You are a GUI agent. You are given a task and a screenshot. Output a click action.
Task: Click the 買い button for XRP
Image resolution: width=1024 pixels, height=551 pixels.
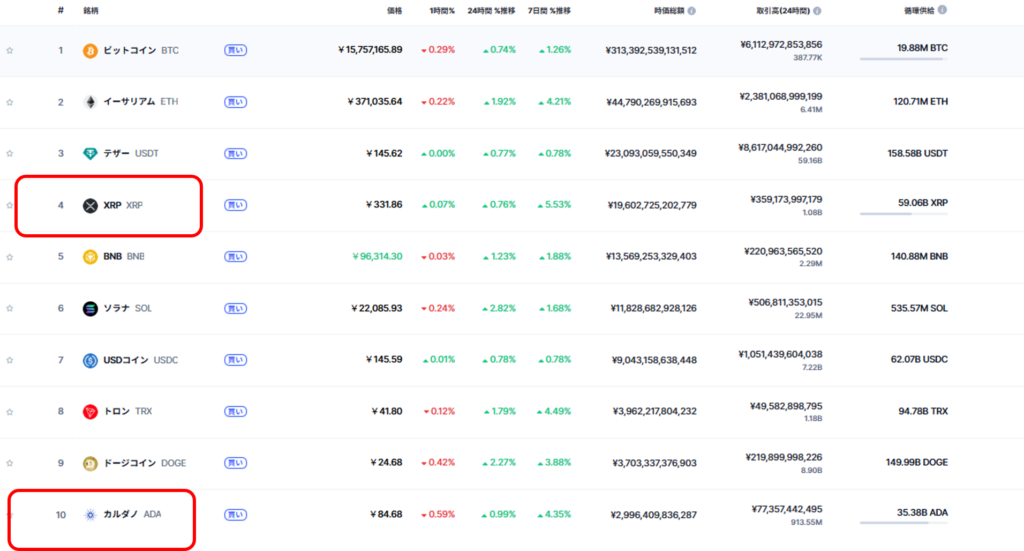pyautogui.click(x=236, y=205)
